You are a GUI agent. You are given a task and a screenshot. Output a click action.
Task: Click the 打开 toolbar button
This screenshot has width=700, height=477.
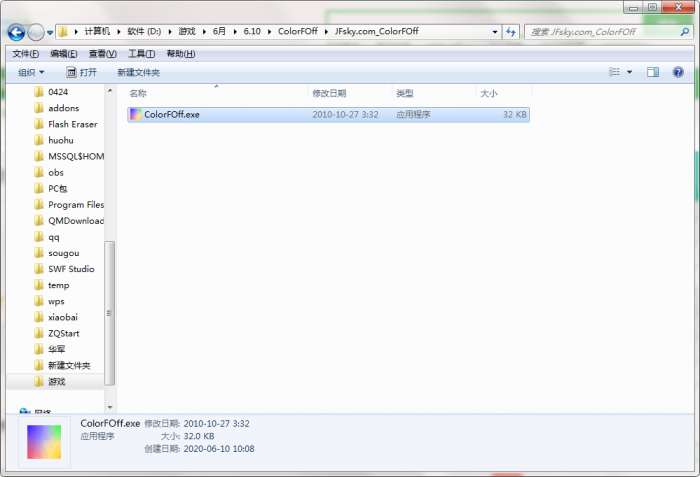pyautogui.click(x=81, y=72)
